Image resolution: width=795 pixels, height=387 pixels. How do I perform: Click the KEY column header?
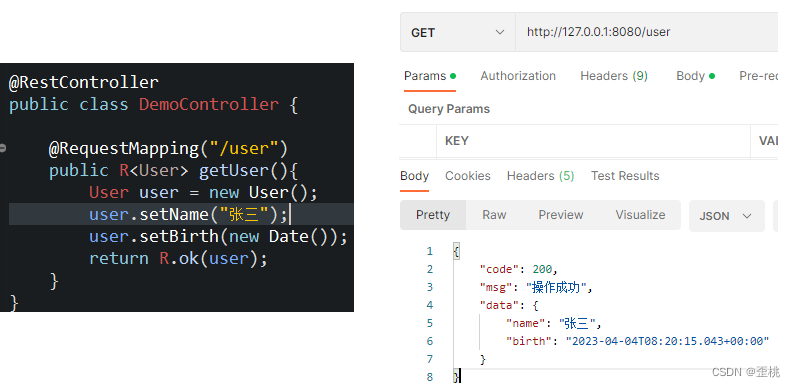pyautogui.click(x=457, y=141)
